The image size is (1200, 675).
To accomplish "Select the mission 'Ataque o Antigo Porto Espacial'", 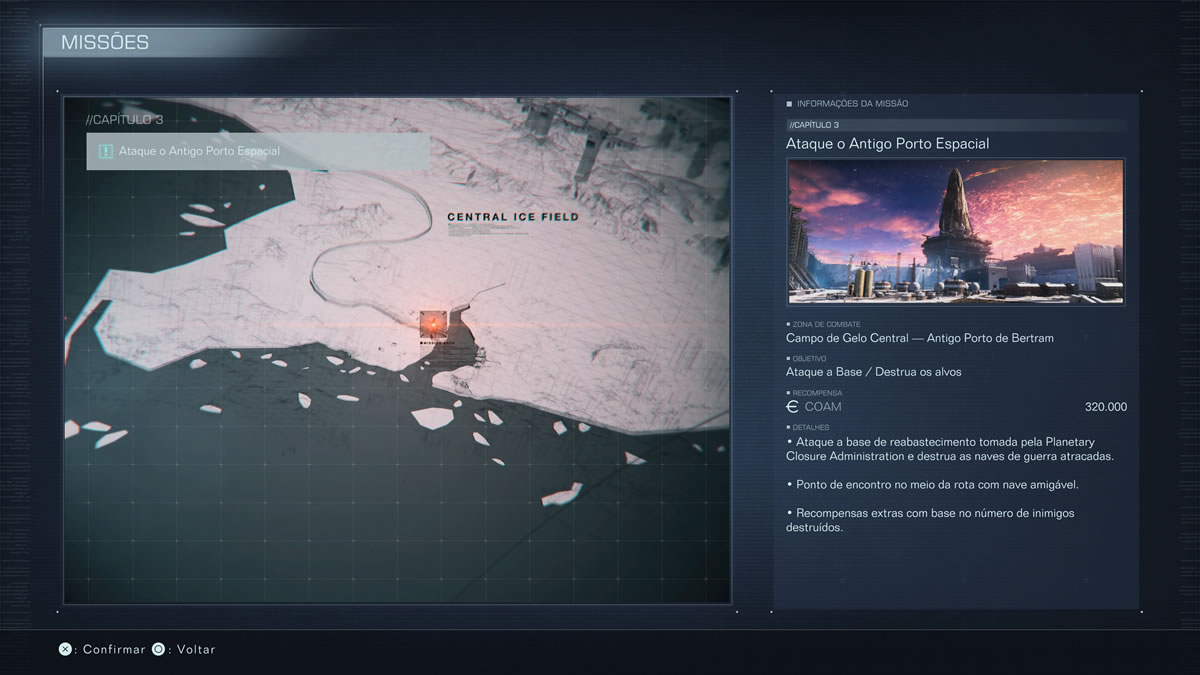I will tap(258, 152).
